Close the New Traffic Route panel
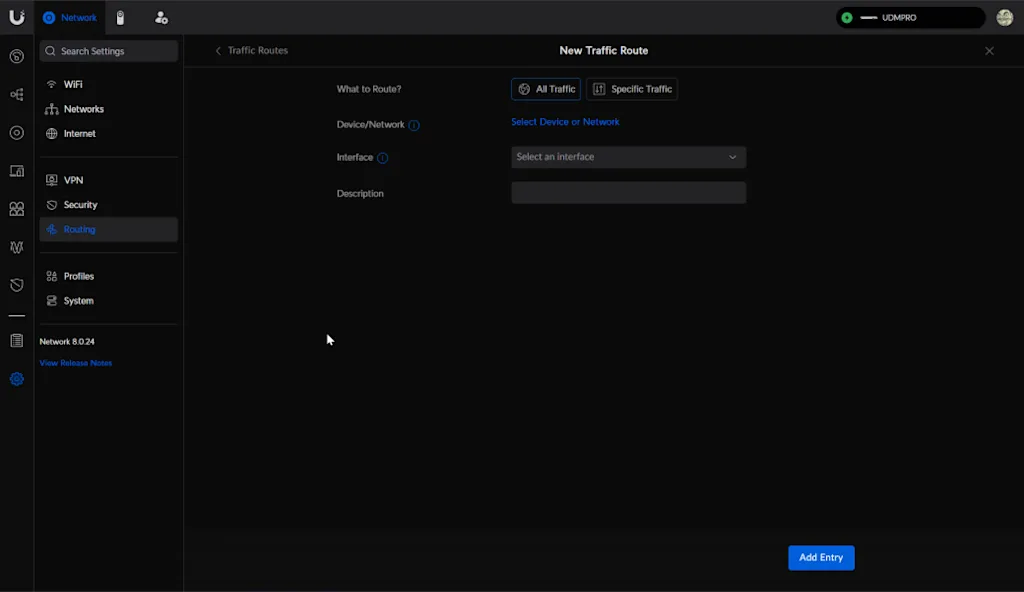 point(989,51)
